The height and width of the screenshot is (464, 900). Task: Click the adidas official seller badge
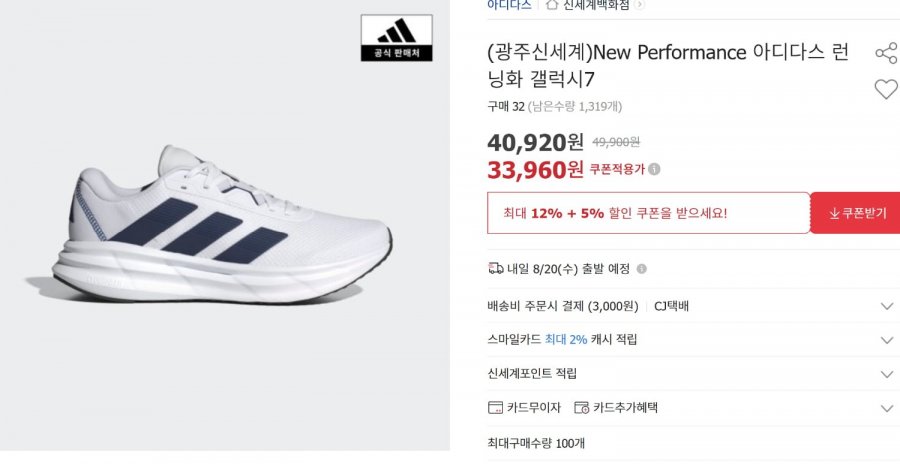[x=397, y=38]
